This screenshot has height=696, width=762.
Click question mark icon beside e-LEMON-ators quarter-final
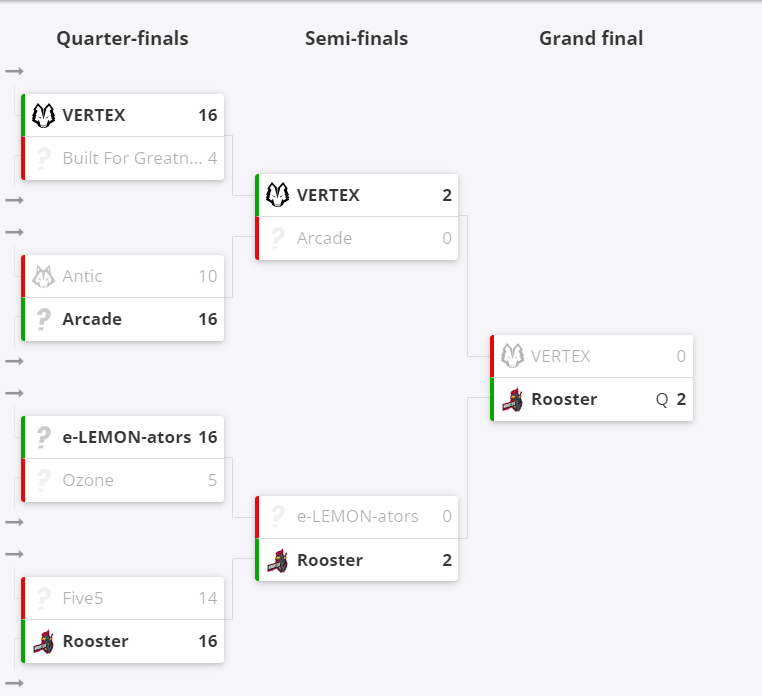click(x=43, y=437)
